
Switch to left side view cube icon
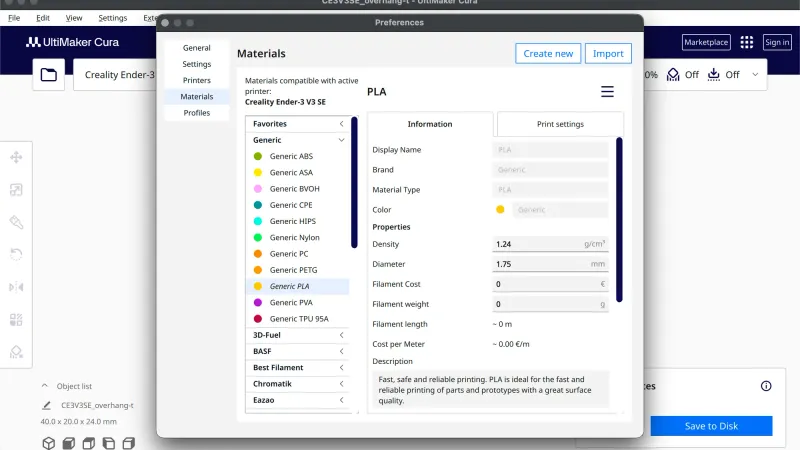click(x=109, y=443)
